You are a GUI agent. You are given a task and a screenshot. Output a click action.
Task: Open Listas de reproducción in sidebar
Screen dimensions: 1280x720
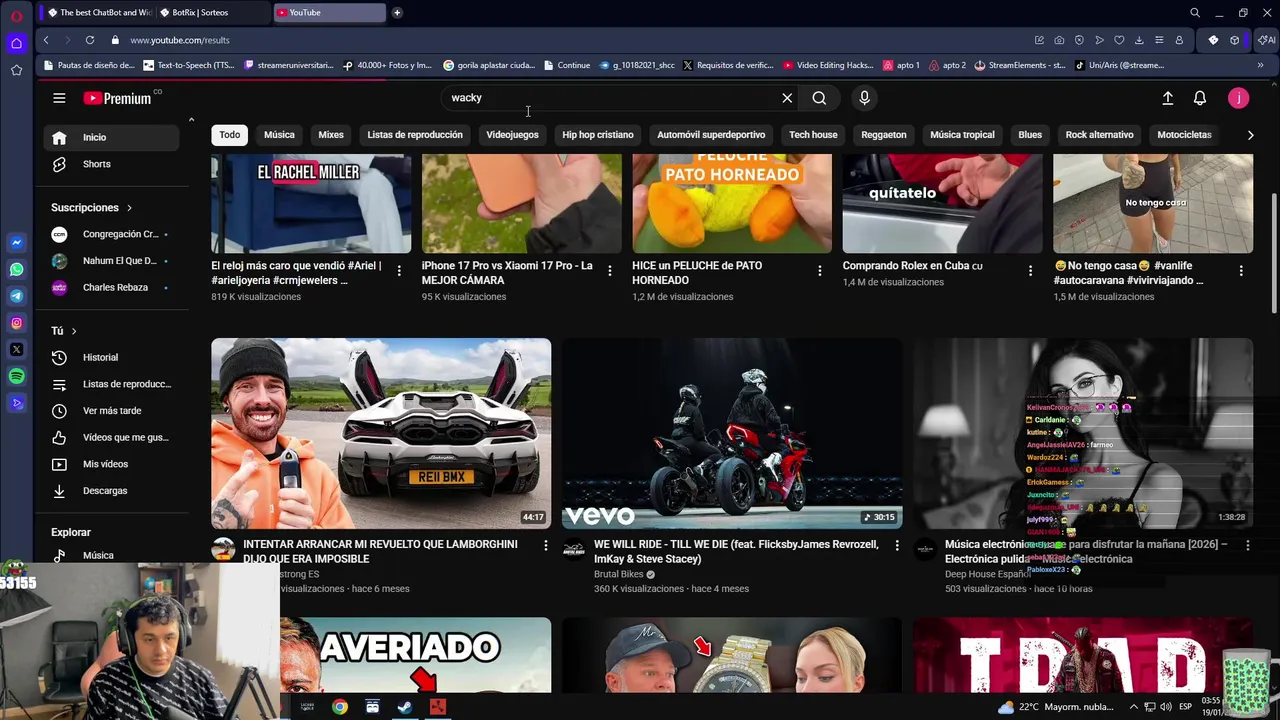point(109,384)
